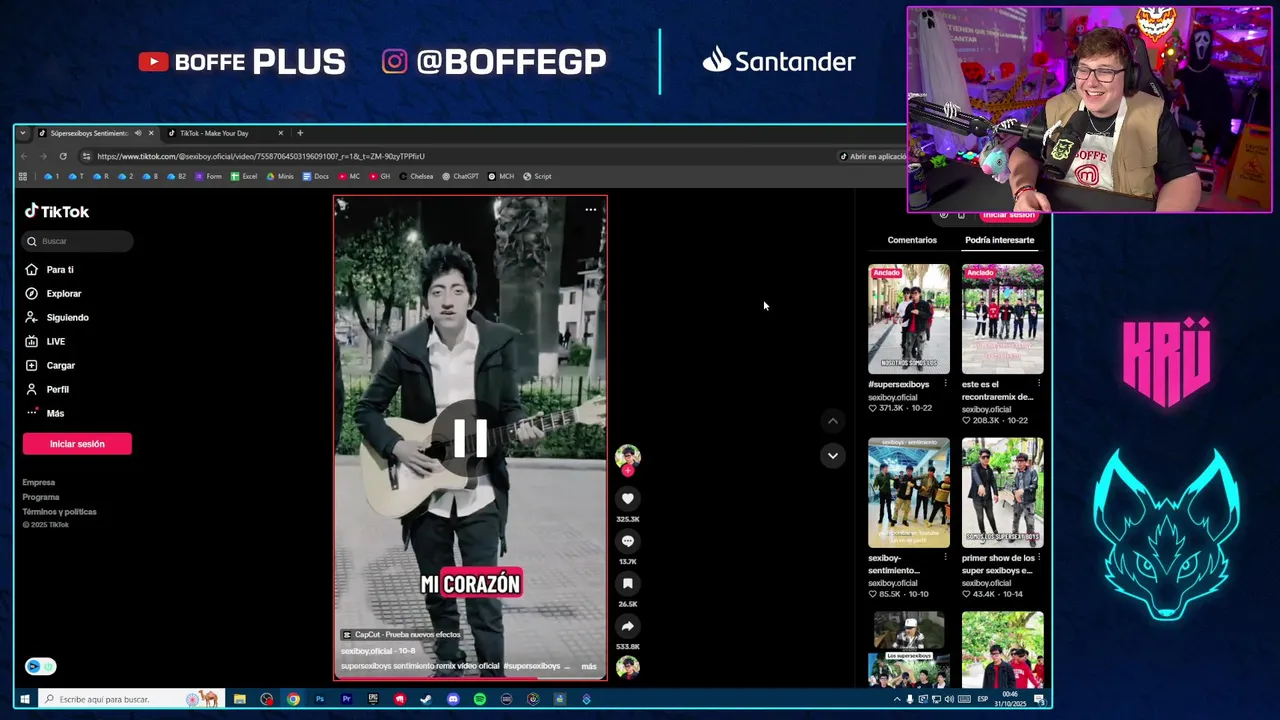Click Abrir en aplicación in address bar

872,156
